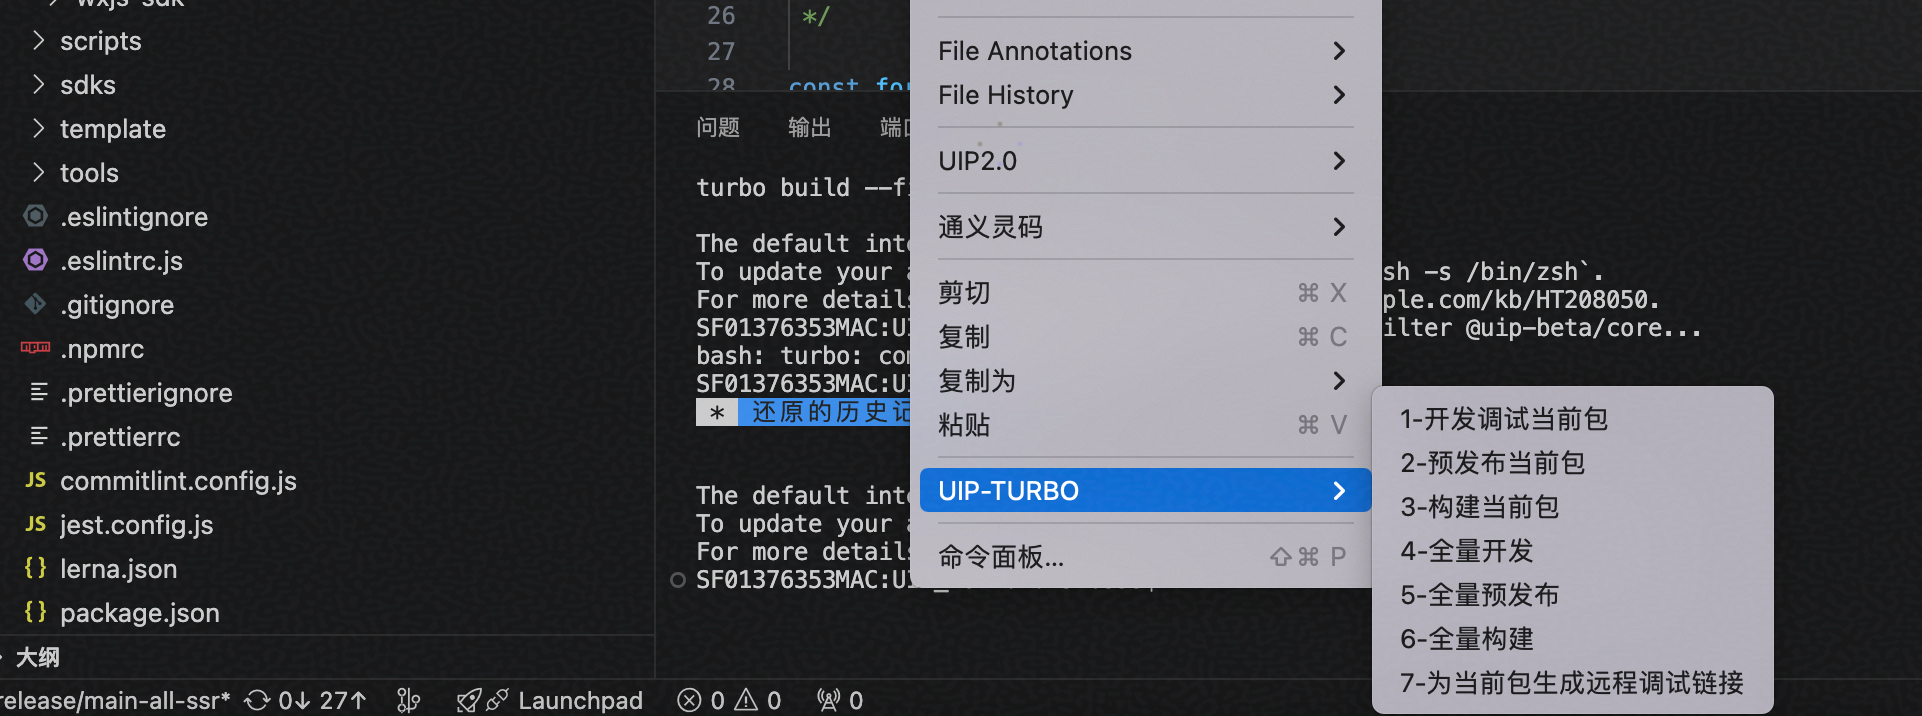This screenshot has height=716, width=1922.
Task: Click the release/main-all-ssr branch name
Action: [115, 700]
